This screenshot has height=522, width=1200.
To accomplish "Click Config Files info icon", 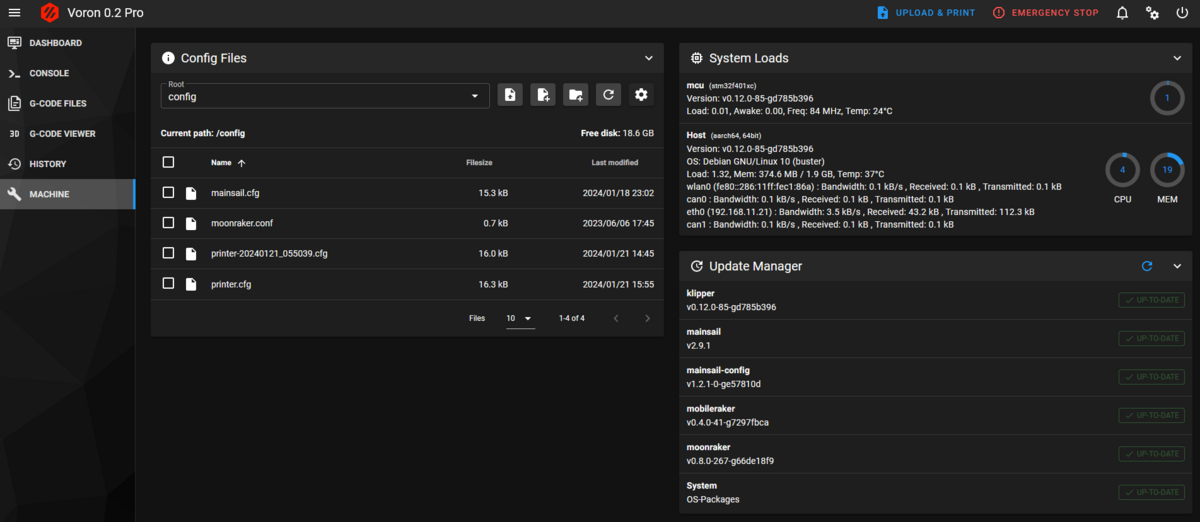I will 167,58.
